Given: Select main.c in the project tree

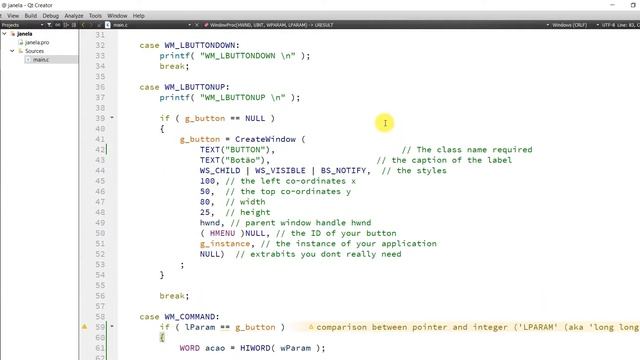Looking at the screenshot, I should click(41, 60).
